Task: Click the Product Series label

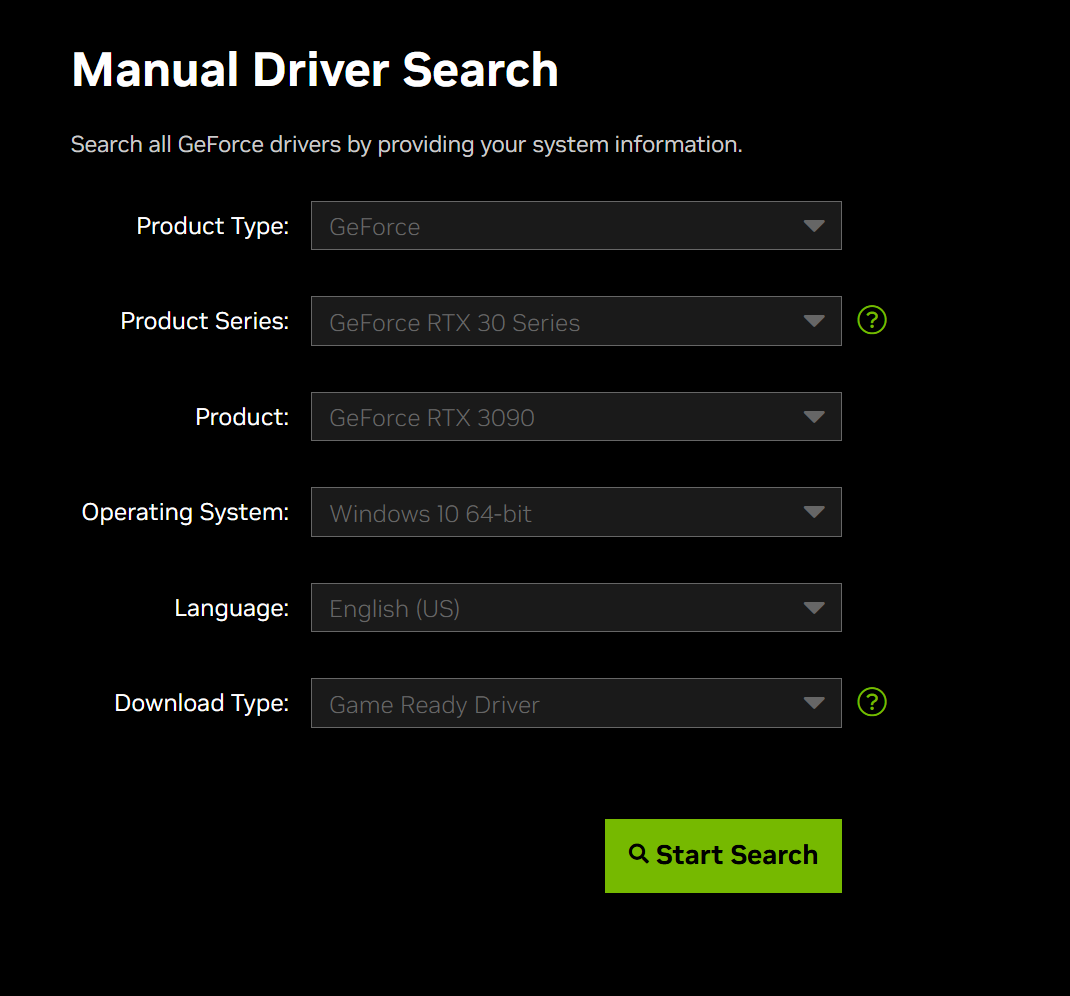Action: [204, 321]
